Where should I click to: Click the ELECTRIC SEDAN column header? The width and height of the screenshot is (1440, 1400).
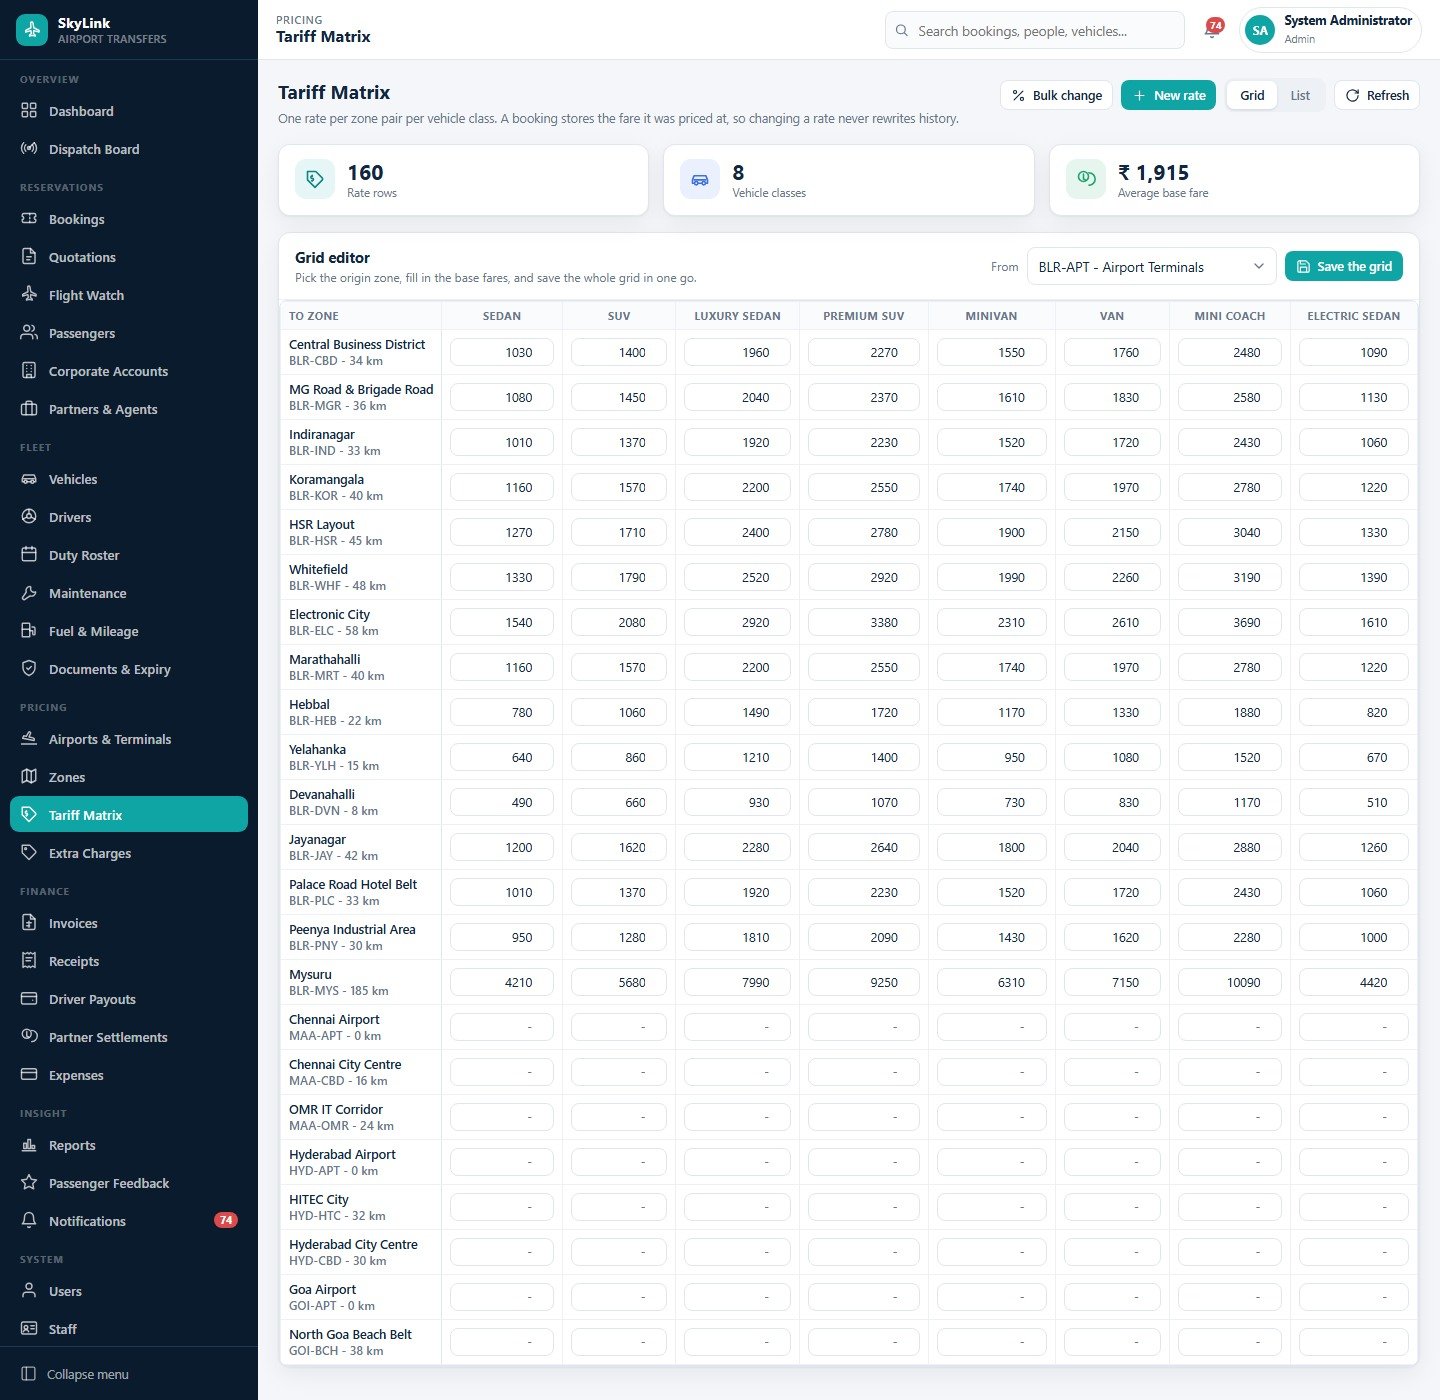1354,316
